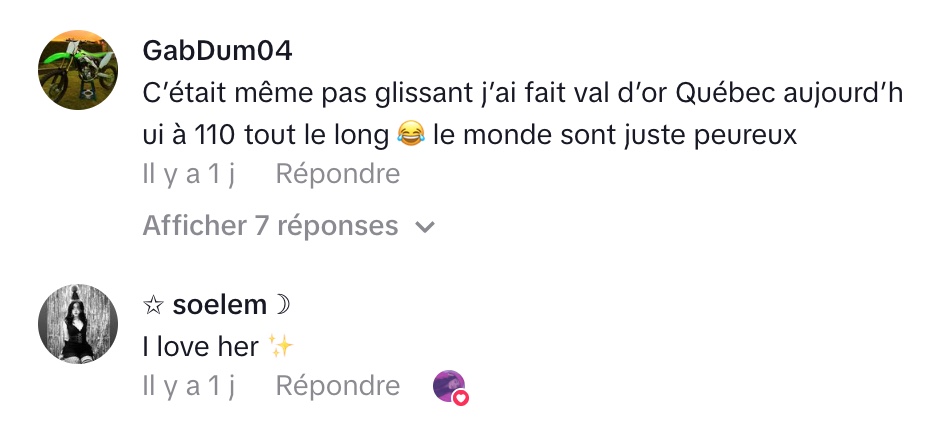Click the star icon before soelem

click(155, 304)
